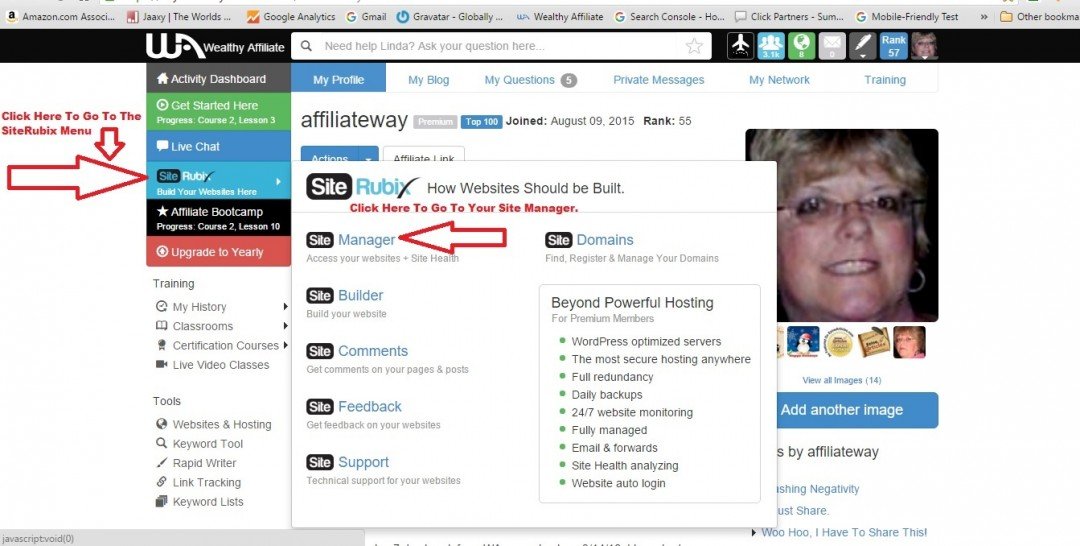Open Gmail bookmark
1080x546 pixels.
[x=366, y=17]
